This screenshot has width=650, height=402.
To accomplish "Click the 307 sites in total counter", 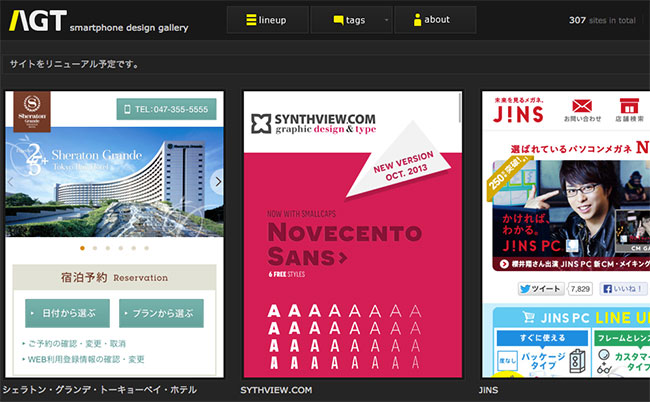I will [x=602, y=20].
